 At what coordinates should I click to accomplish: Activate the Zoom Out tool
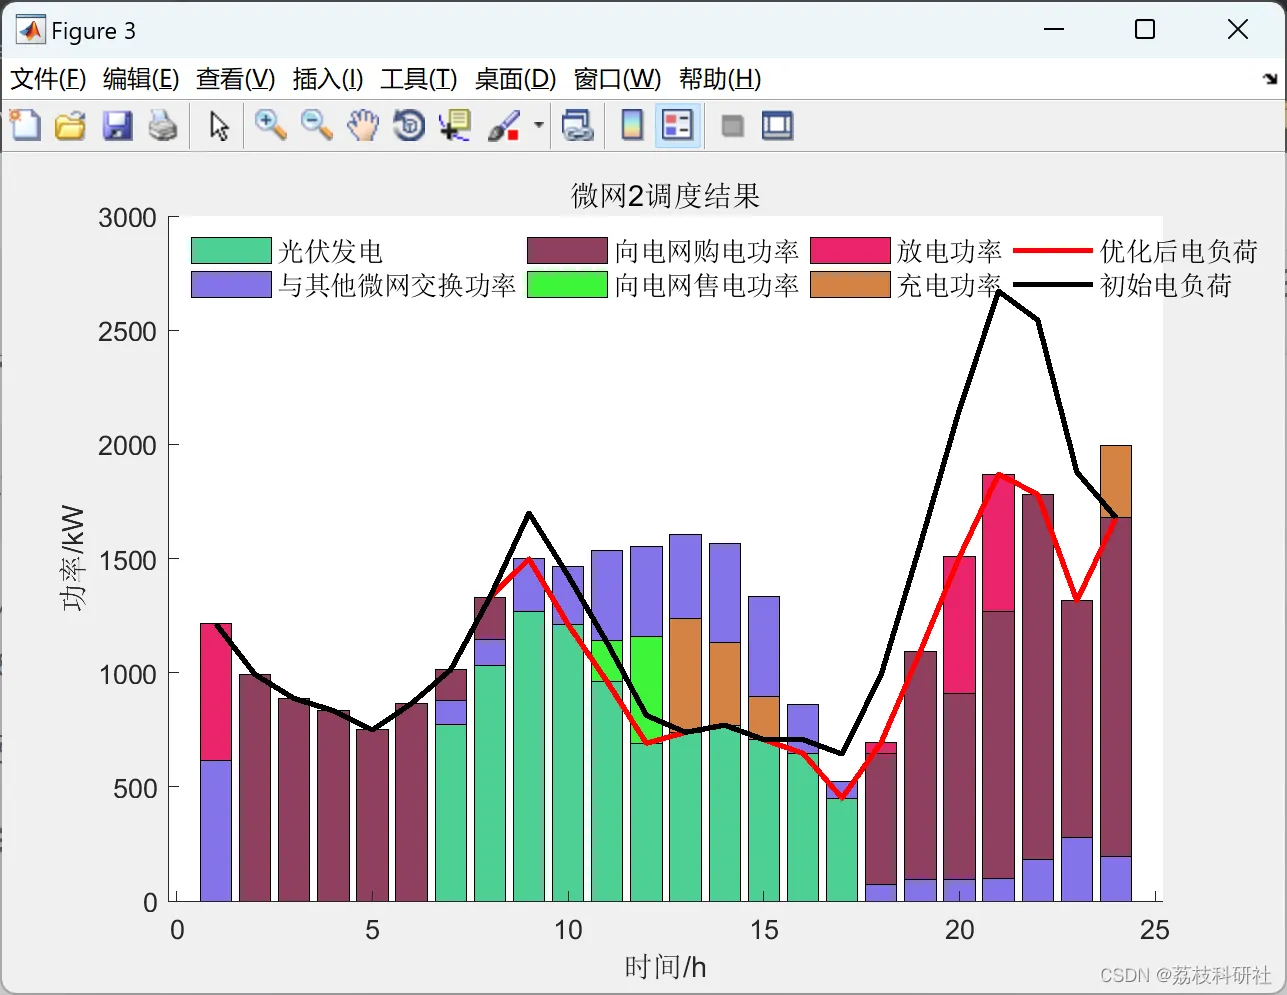[x=317, y=126]
